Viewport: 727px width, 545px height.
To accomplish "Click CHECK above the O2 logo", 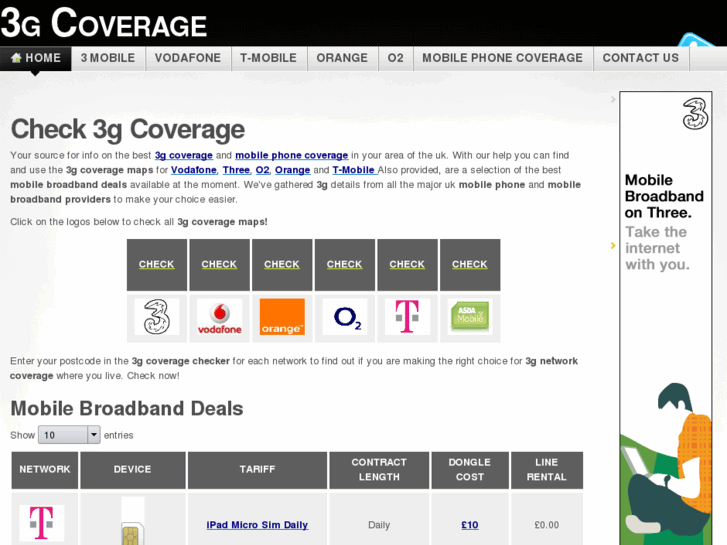I will [x=344, y=264].
